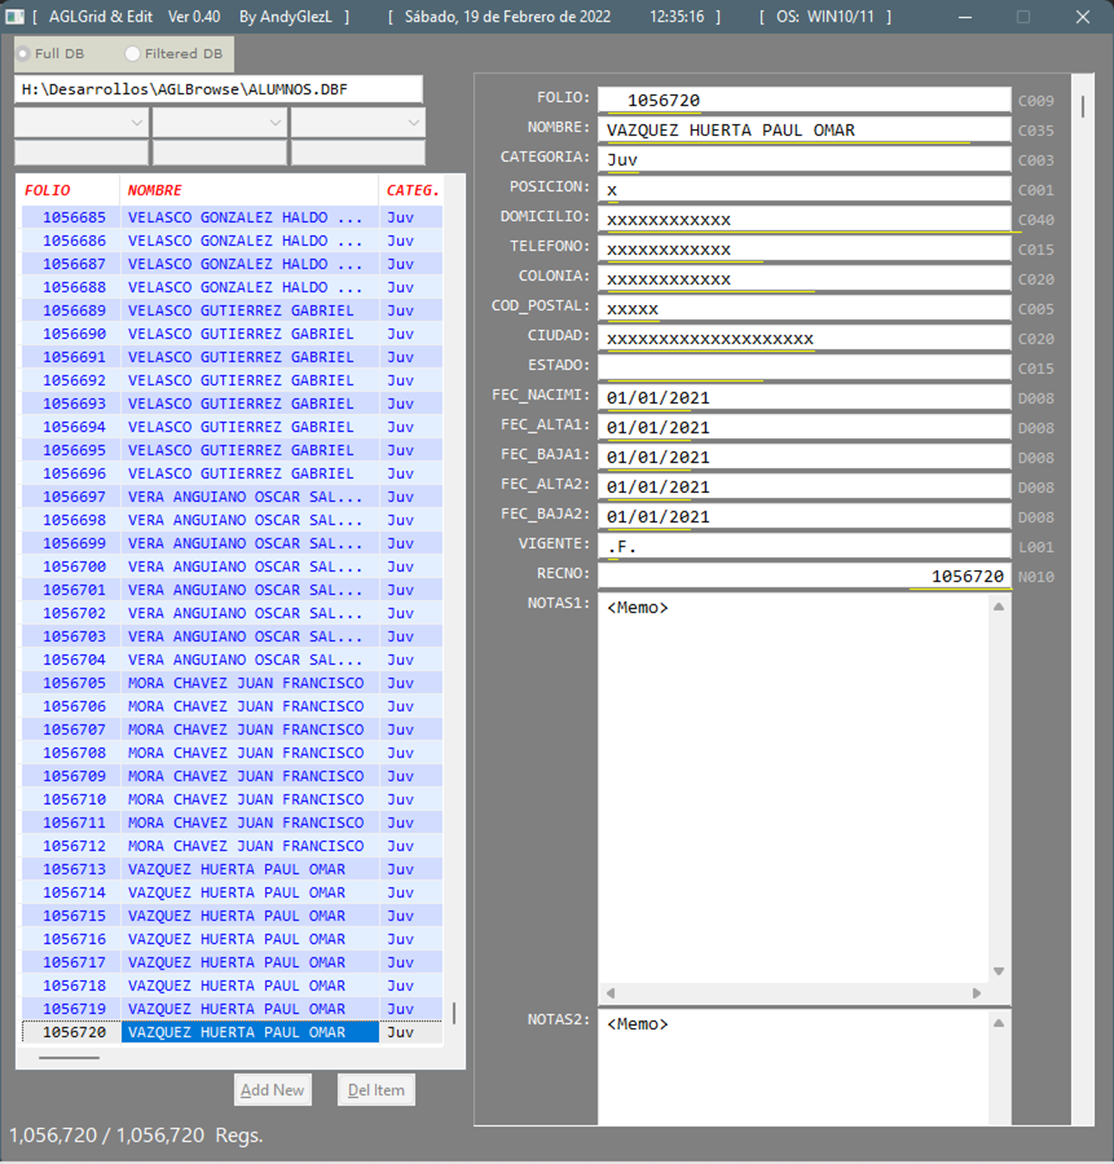The width and height of the screenshot is (1114, 1164).
Task: Click the NOTAS1 scrollbar down arrow
Action: click(999, 970)
